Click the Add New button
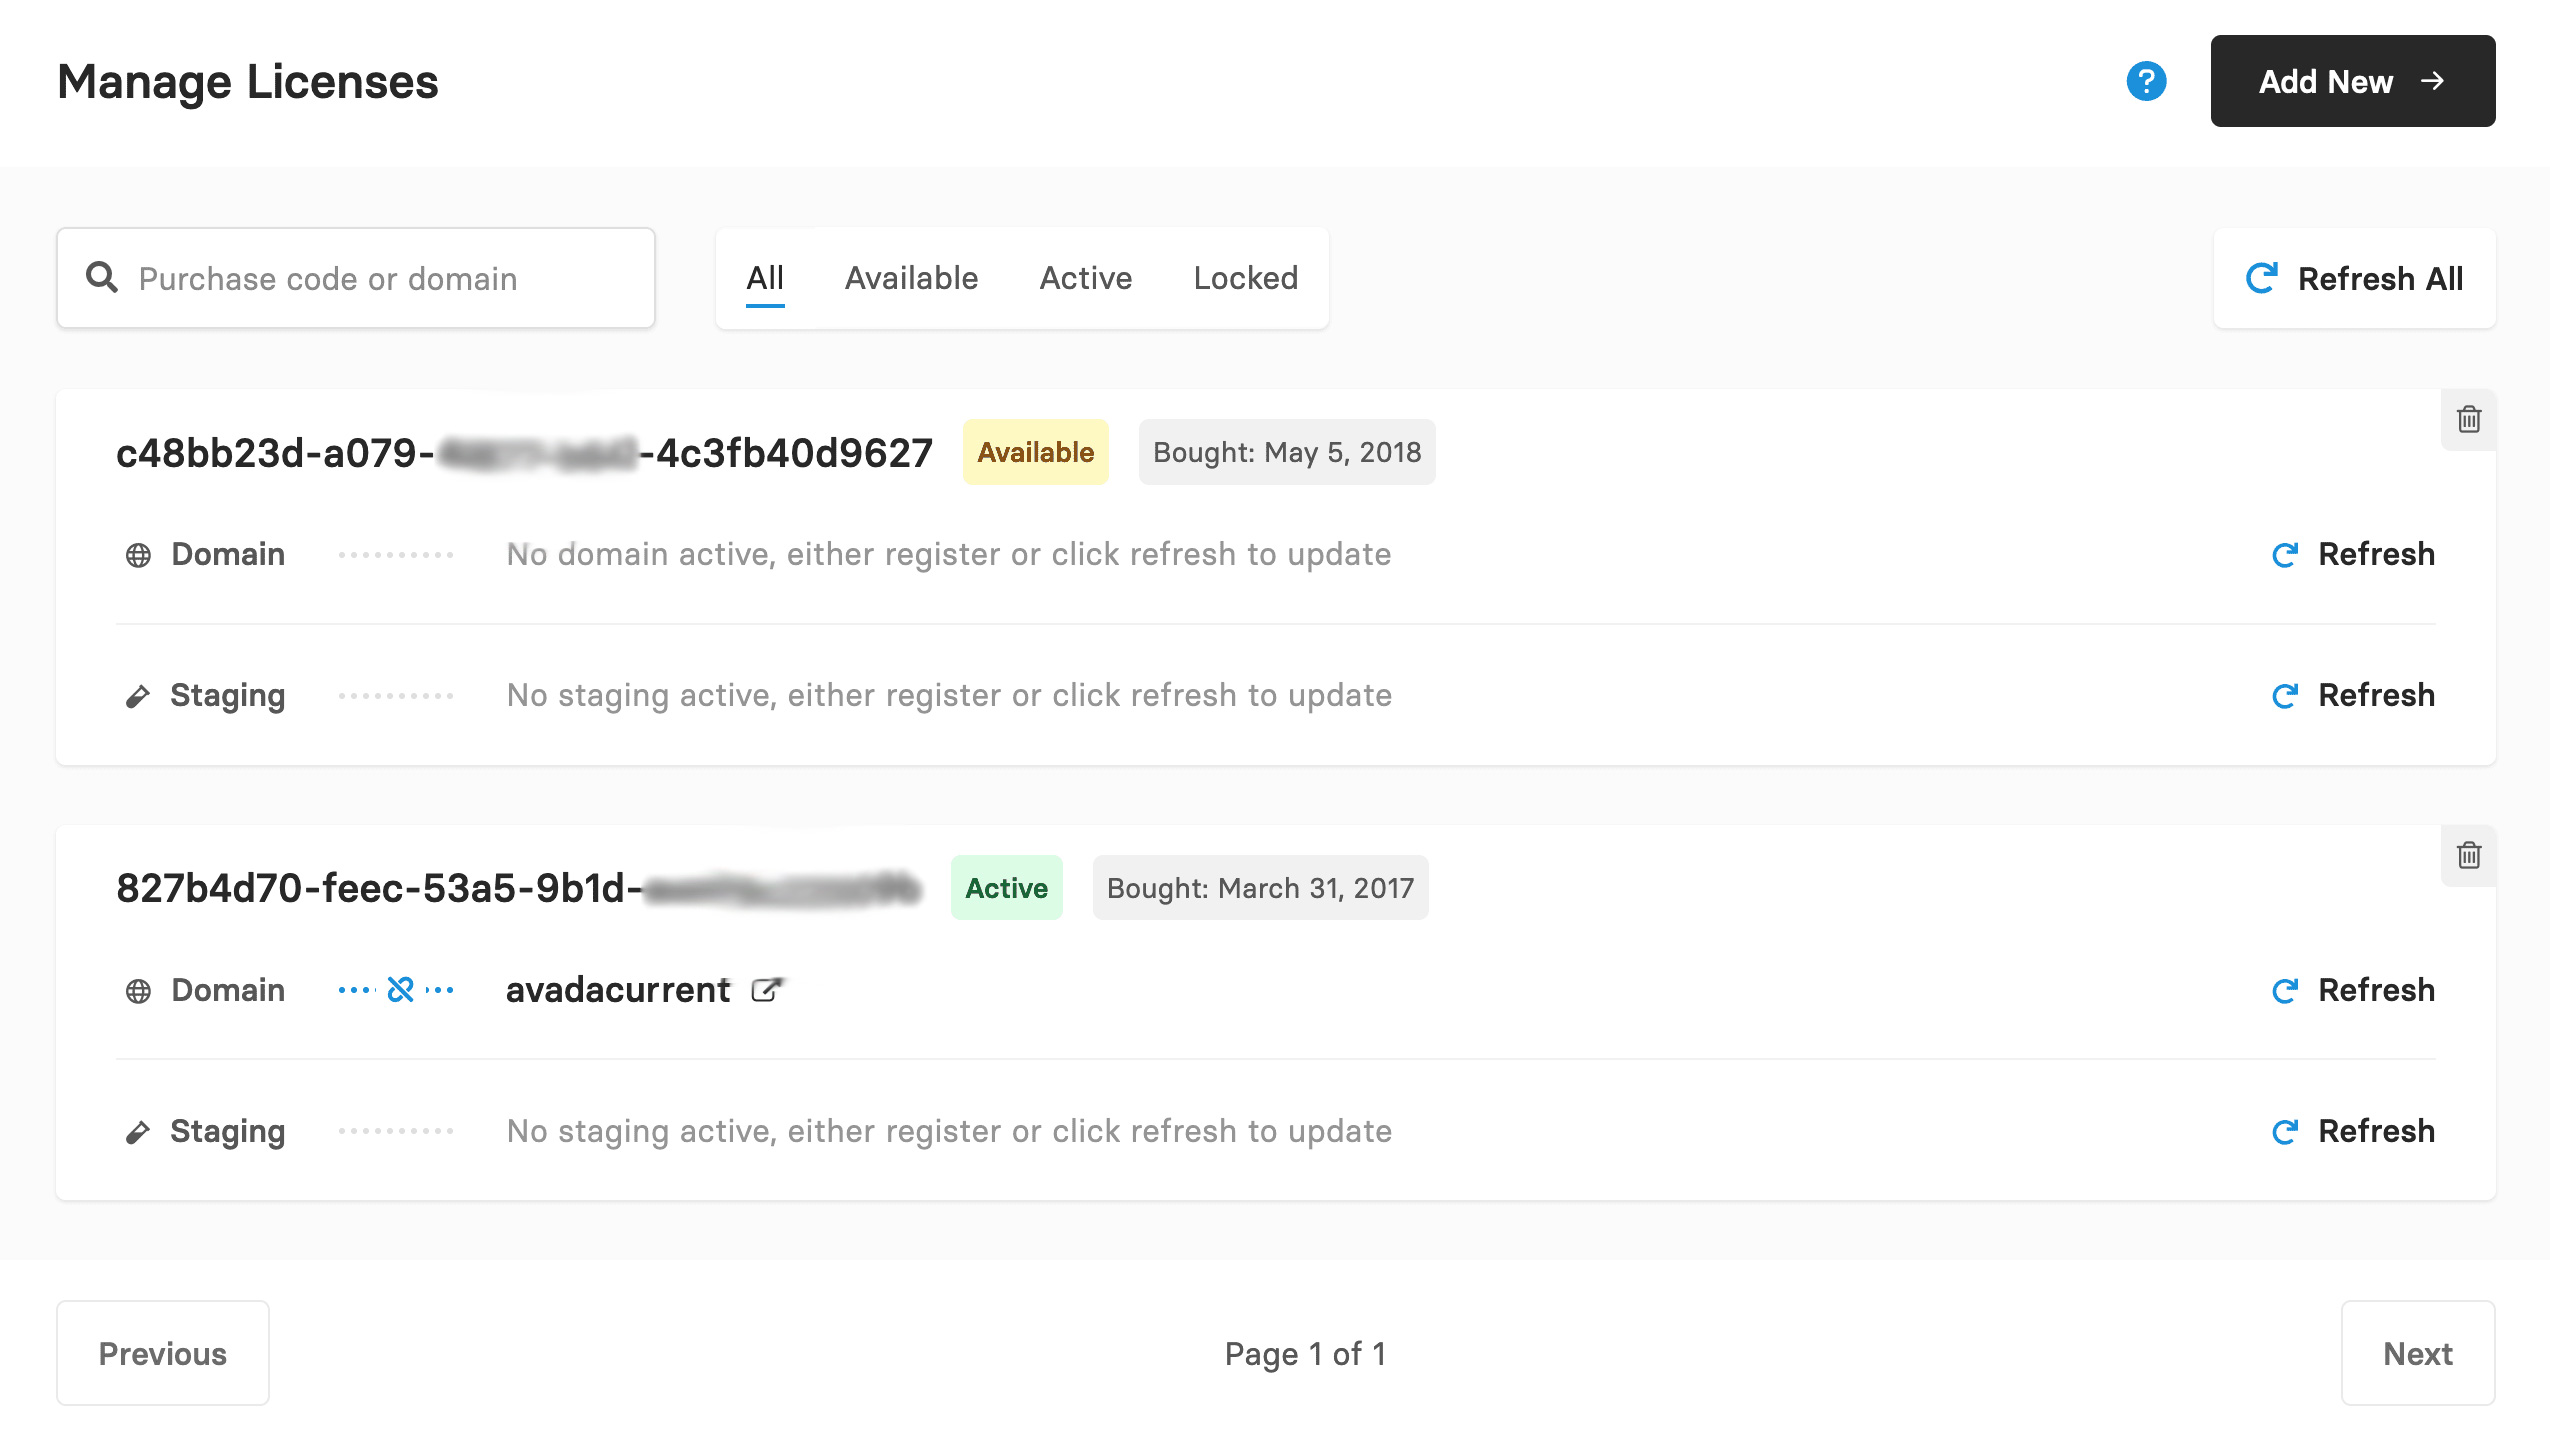Screen dimensions: 2550x1440 point(2352,81)
